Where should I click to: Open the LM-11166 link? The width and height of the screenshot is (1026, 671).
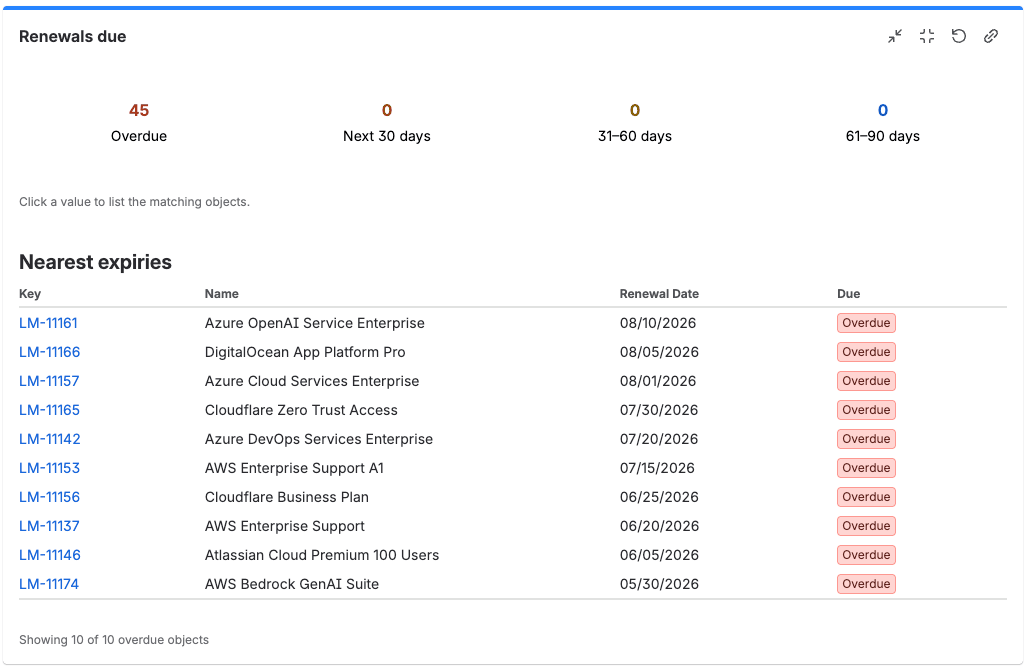[50, 352]
